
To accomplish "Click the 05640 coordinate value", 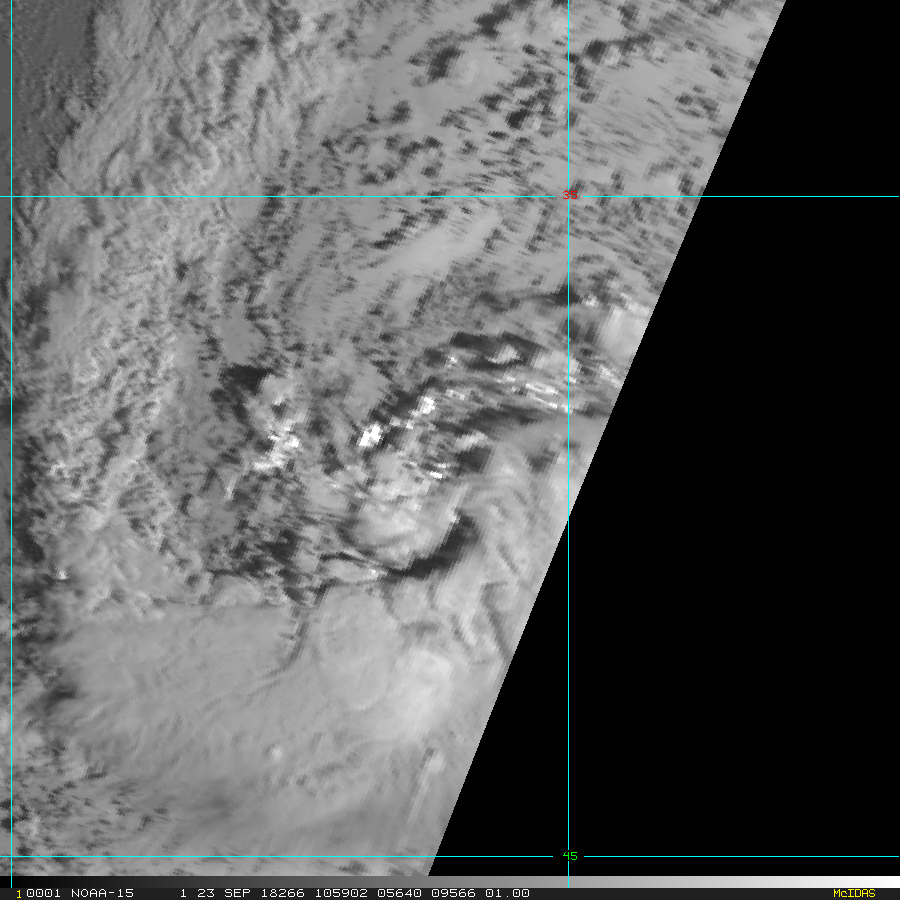I will point(399,893).
